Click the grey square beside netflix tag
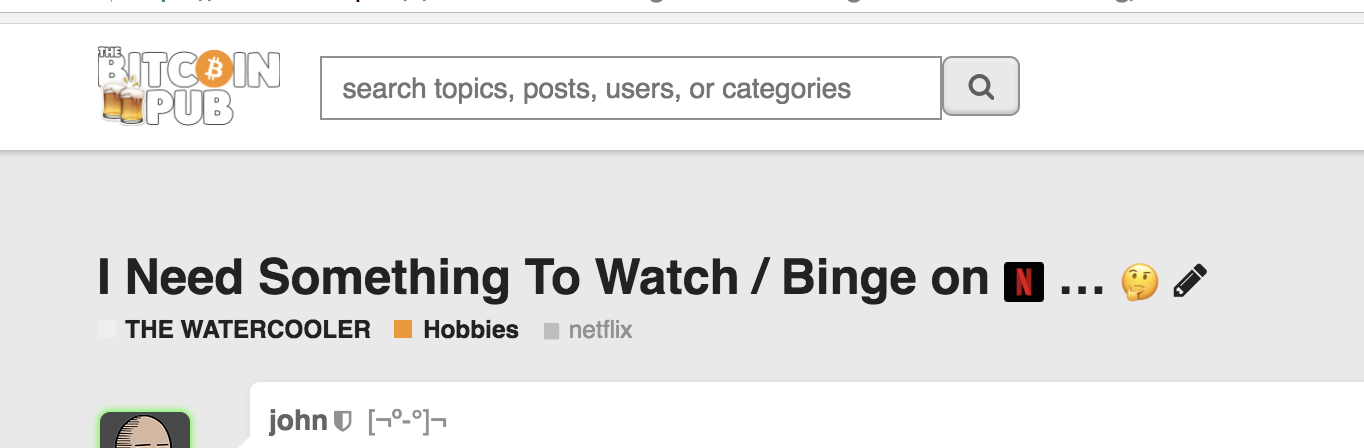 (551, 331)
